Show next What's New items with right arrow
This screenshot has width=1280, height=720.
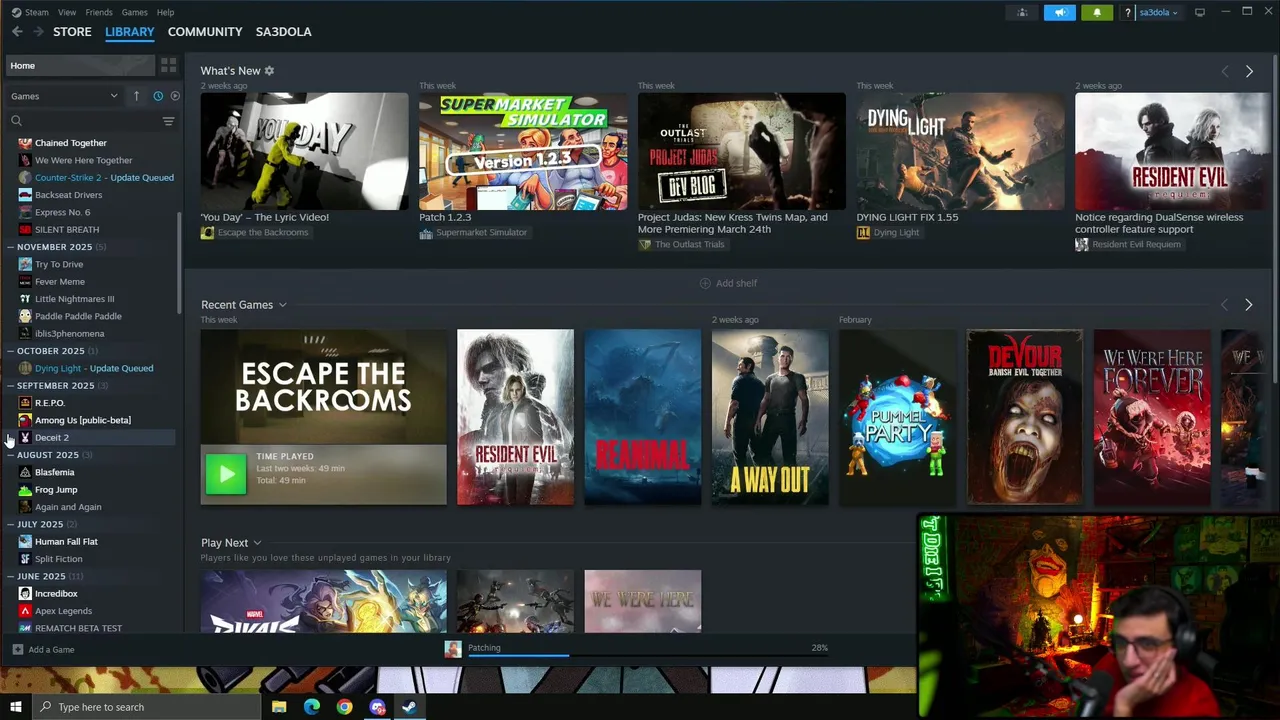click(x=1249, y=71)
